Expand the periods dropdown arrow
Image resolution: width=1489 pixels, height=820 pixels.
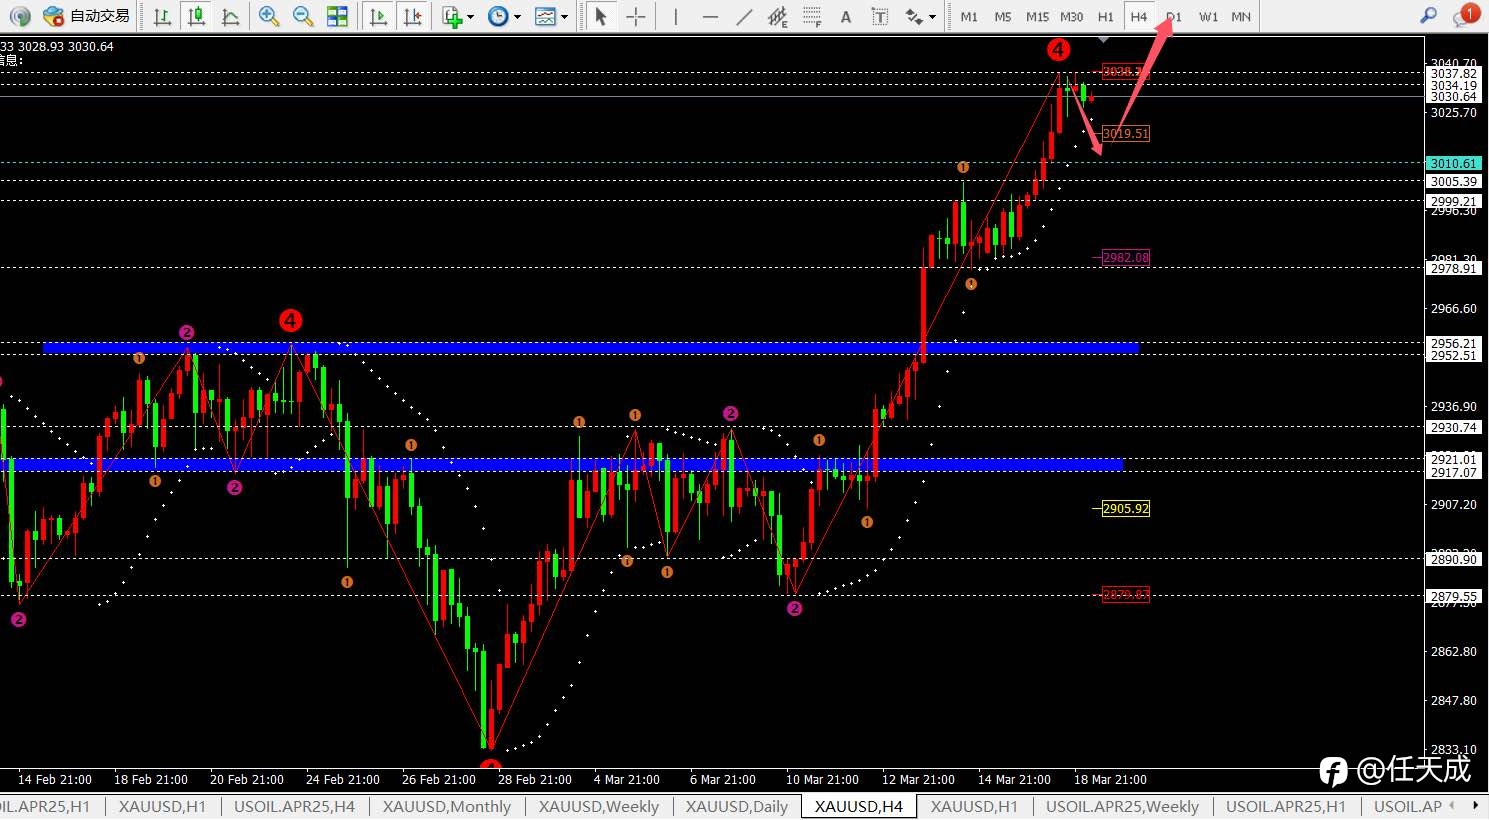click(x=517, y=17)
